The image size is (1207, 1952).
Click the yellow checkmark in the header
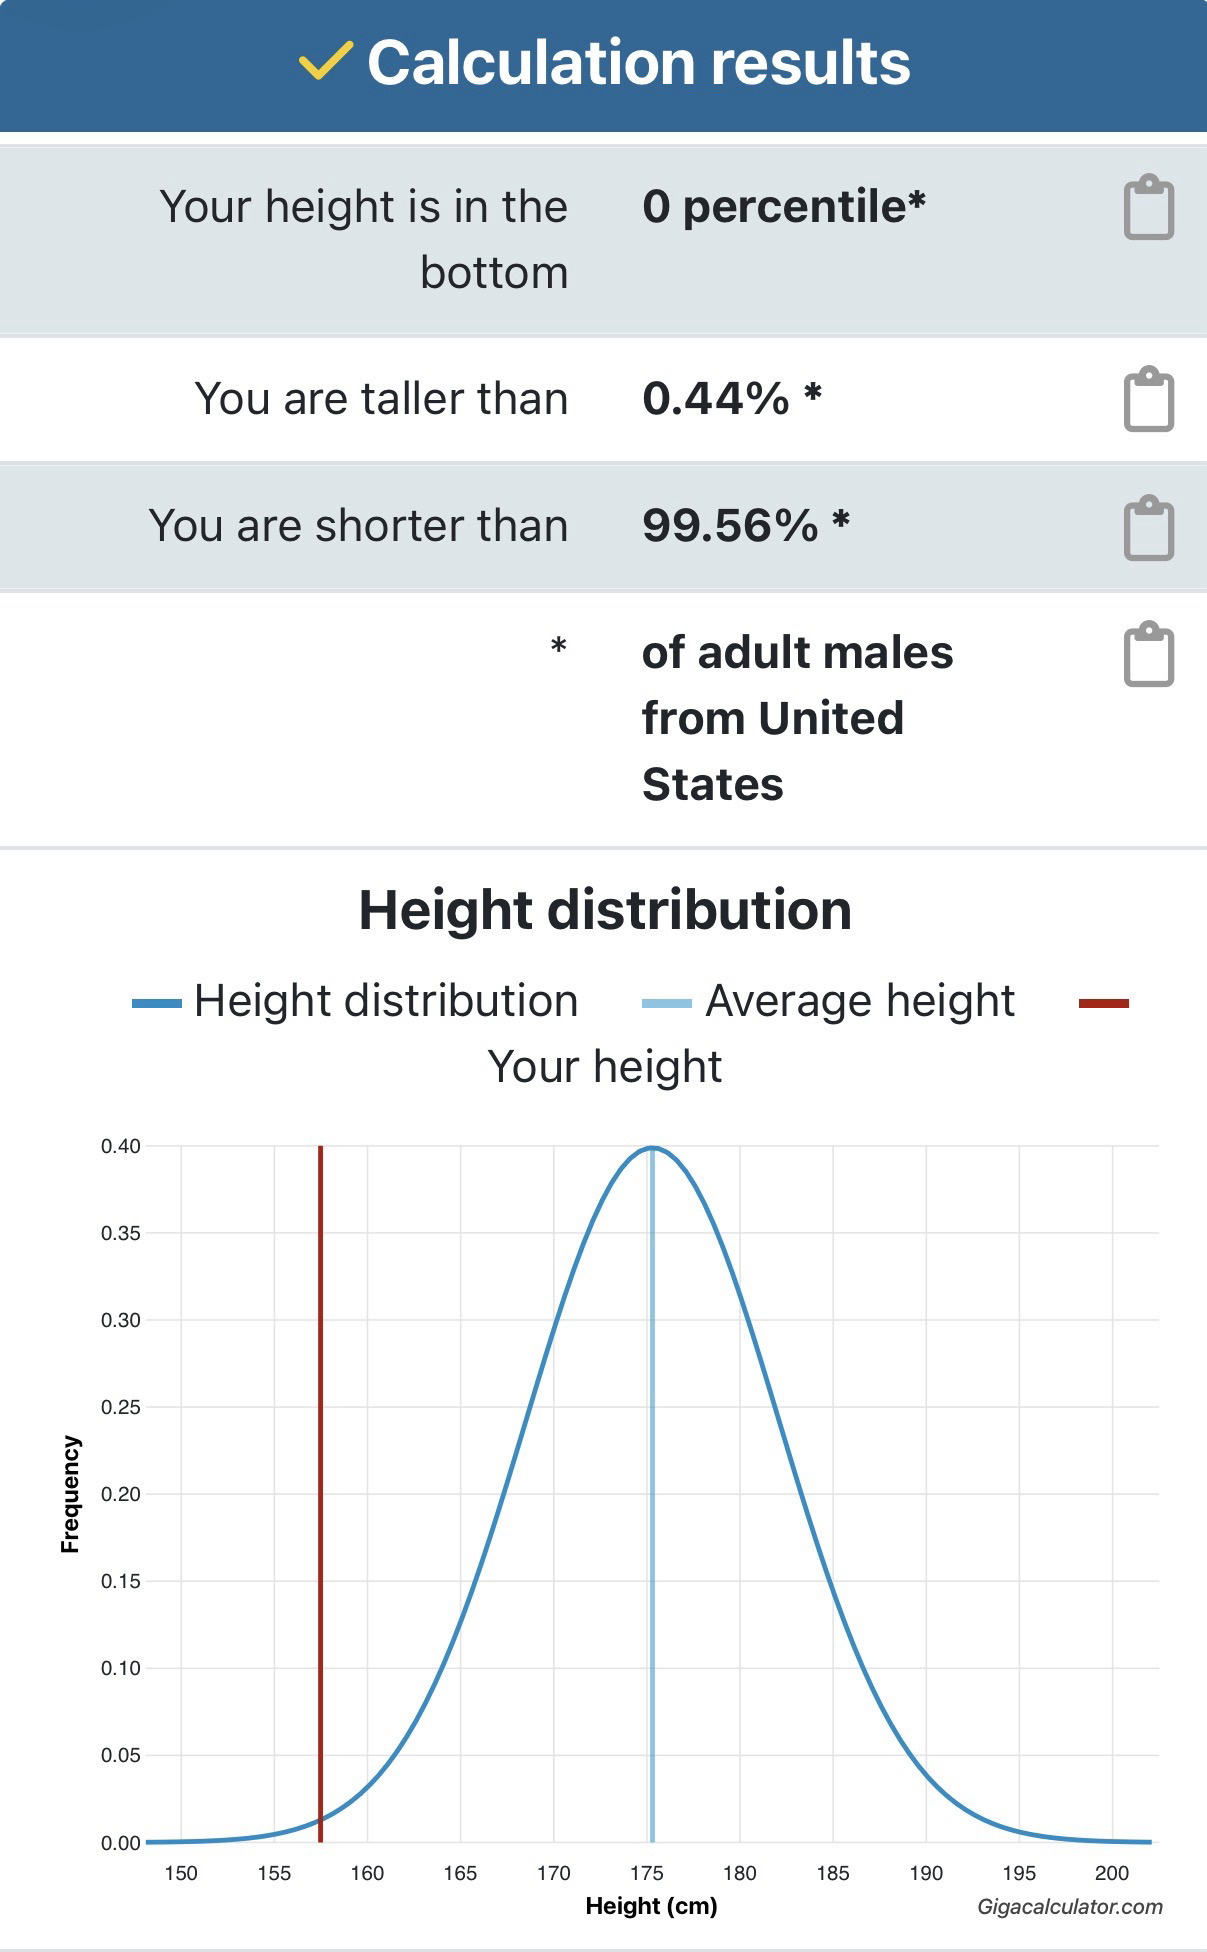click(325, 62)
